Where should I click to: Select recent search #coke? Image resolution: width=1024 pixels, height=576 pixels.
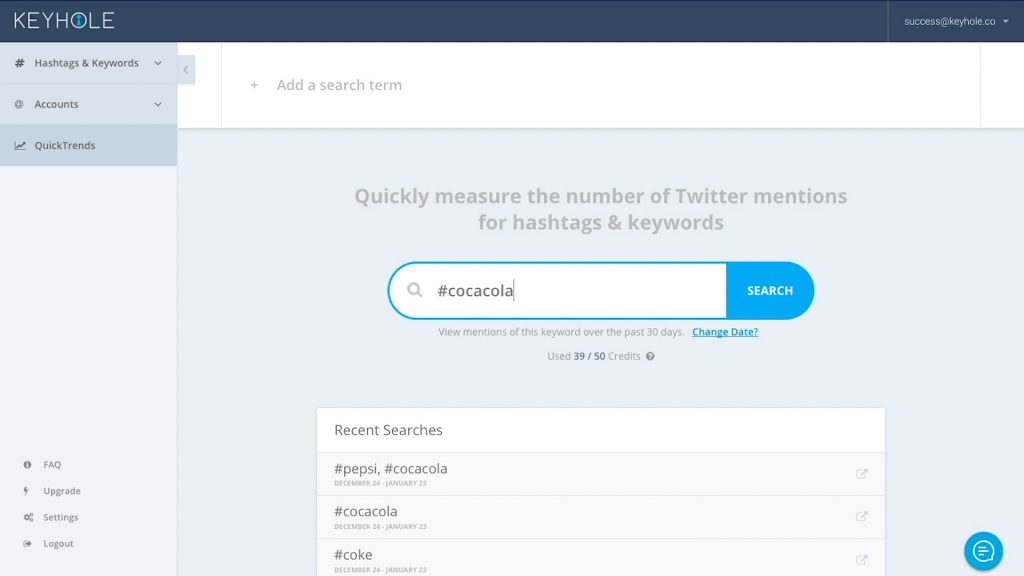[353, 554]
